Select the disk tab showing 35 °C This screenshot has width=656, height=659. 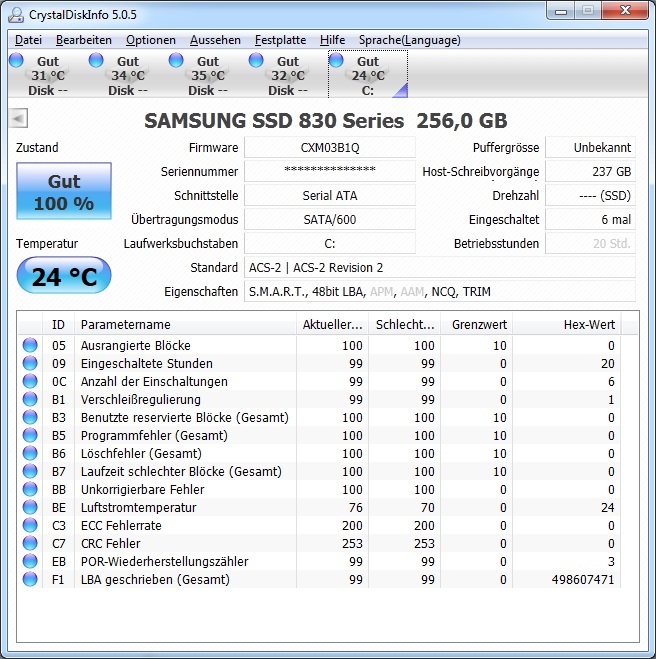pyautogui.click(x=208, y=75)
